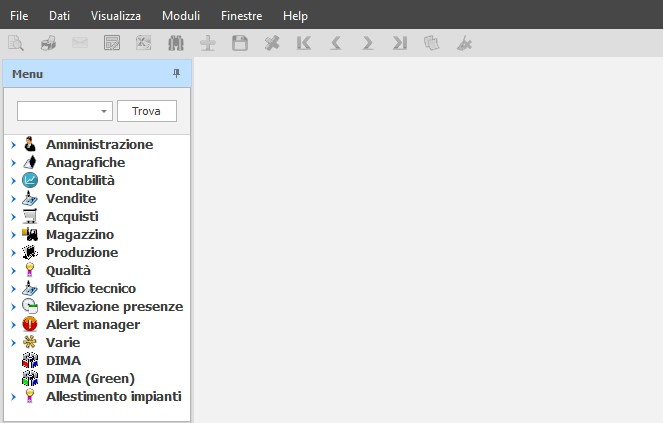Select the DIMA entry label
Screen dimensions: 663x423
click(x=63, y=360)
